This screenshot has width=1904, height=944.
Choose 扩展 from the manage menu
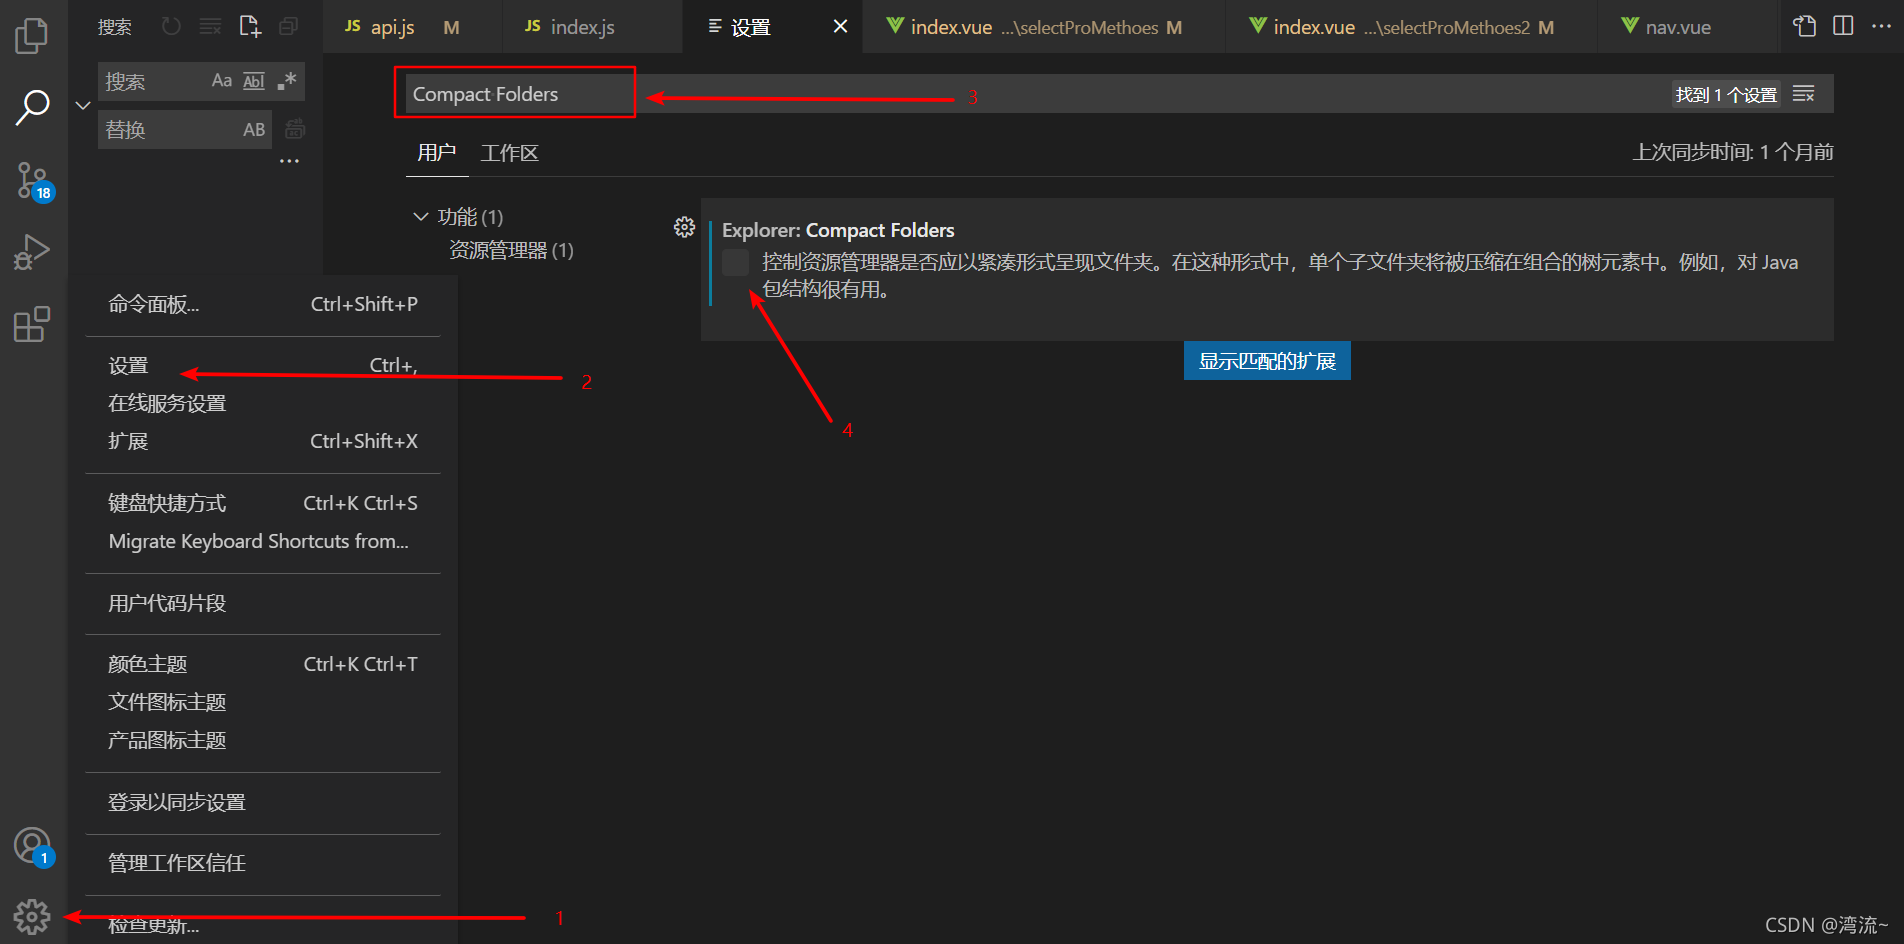point(263,441)
